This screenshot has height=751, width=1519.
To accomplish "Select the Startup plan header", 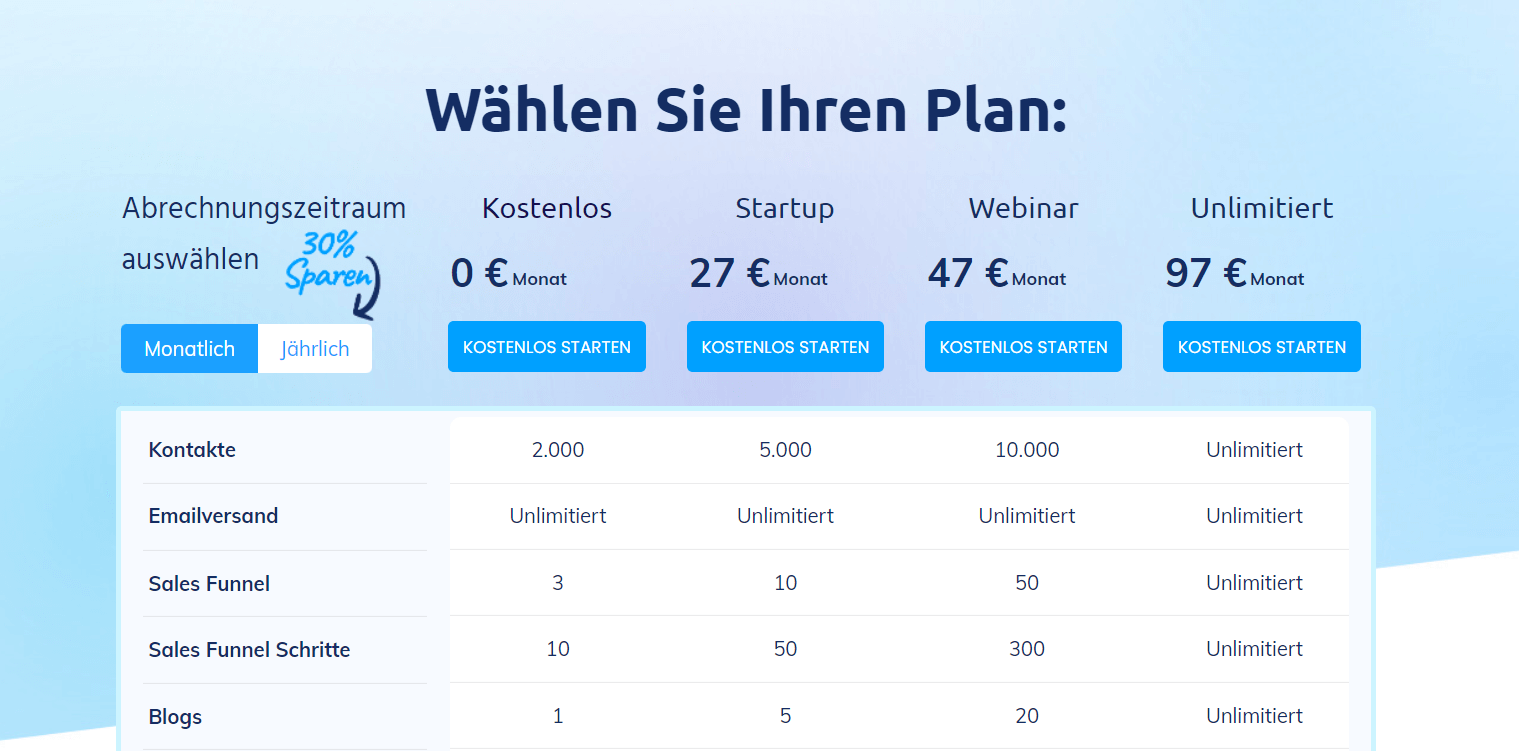I will [x=784, y=208].
